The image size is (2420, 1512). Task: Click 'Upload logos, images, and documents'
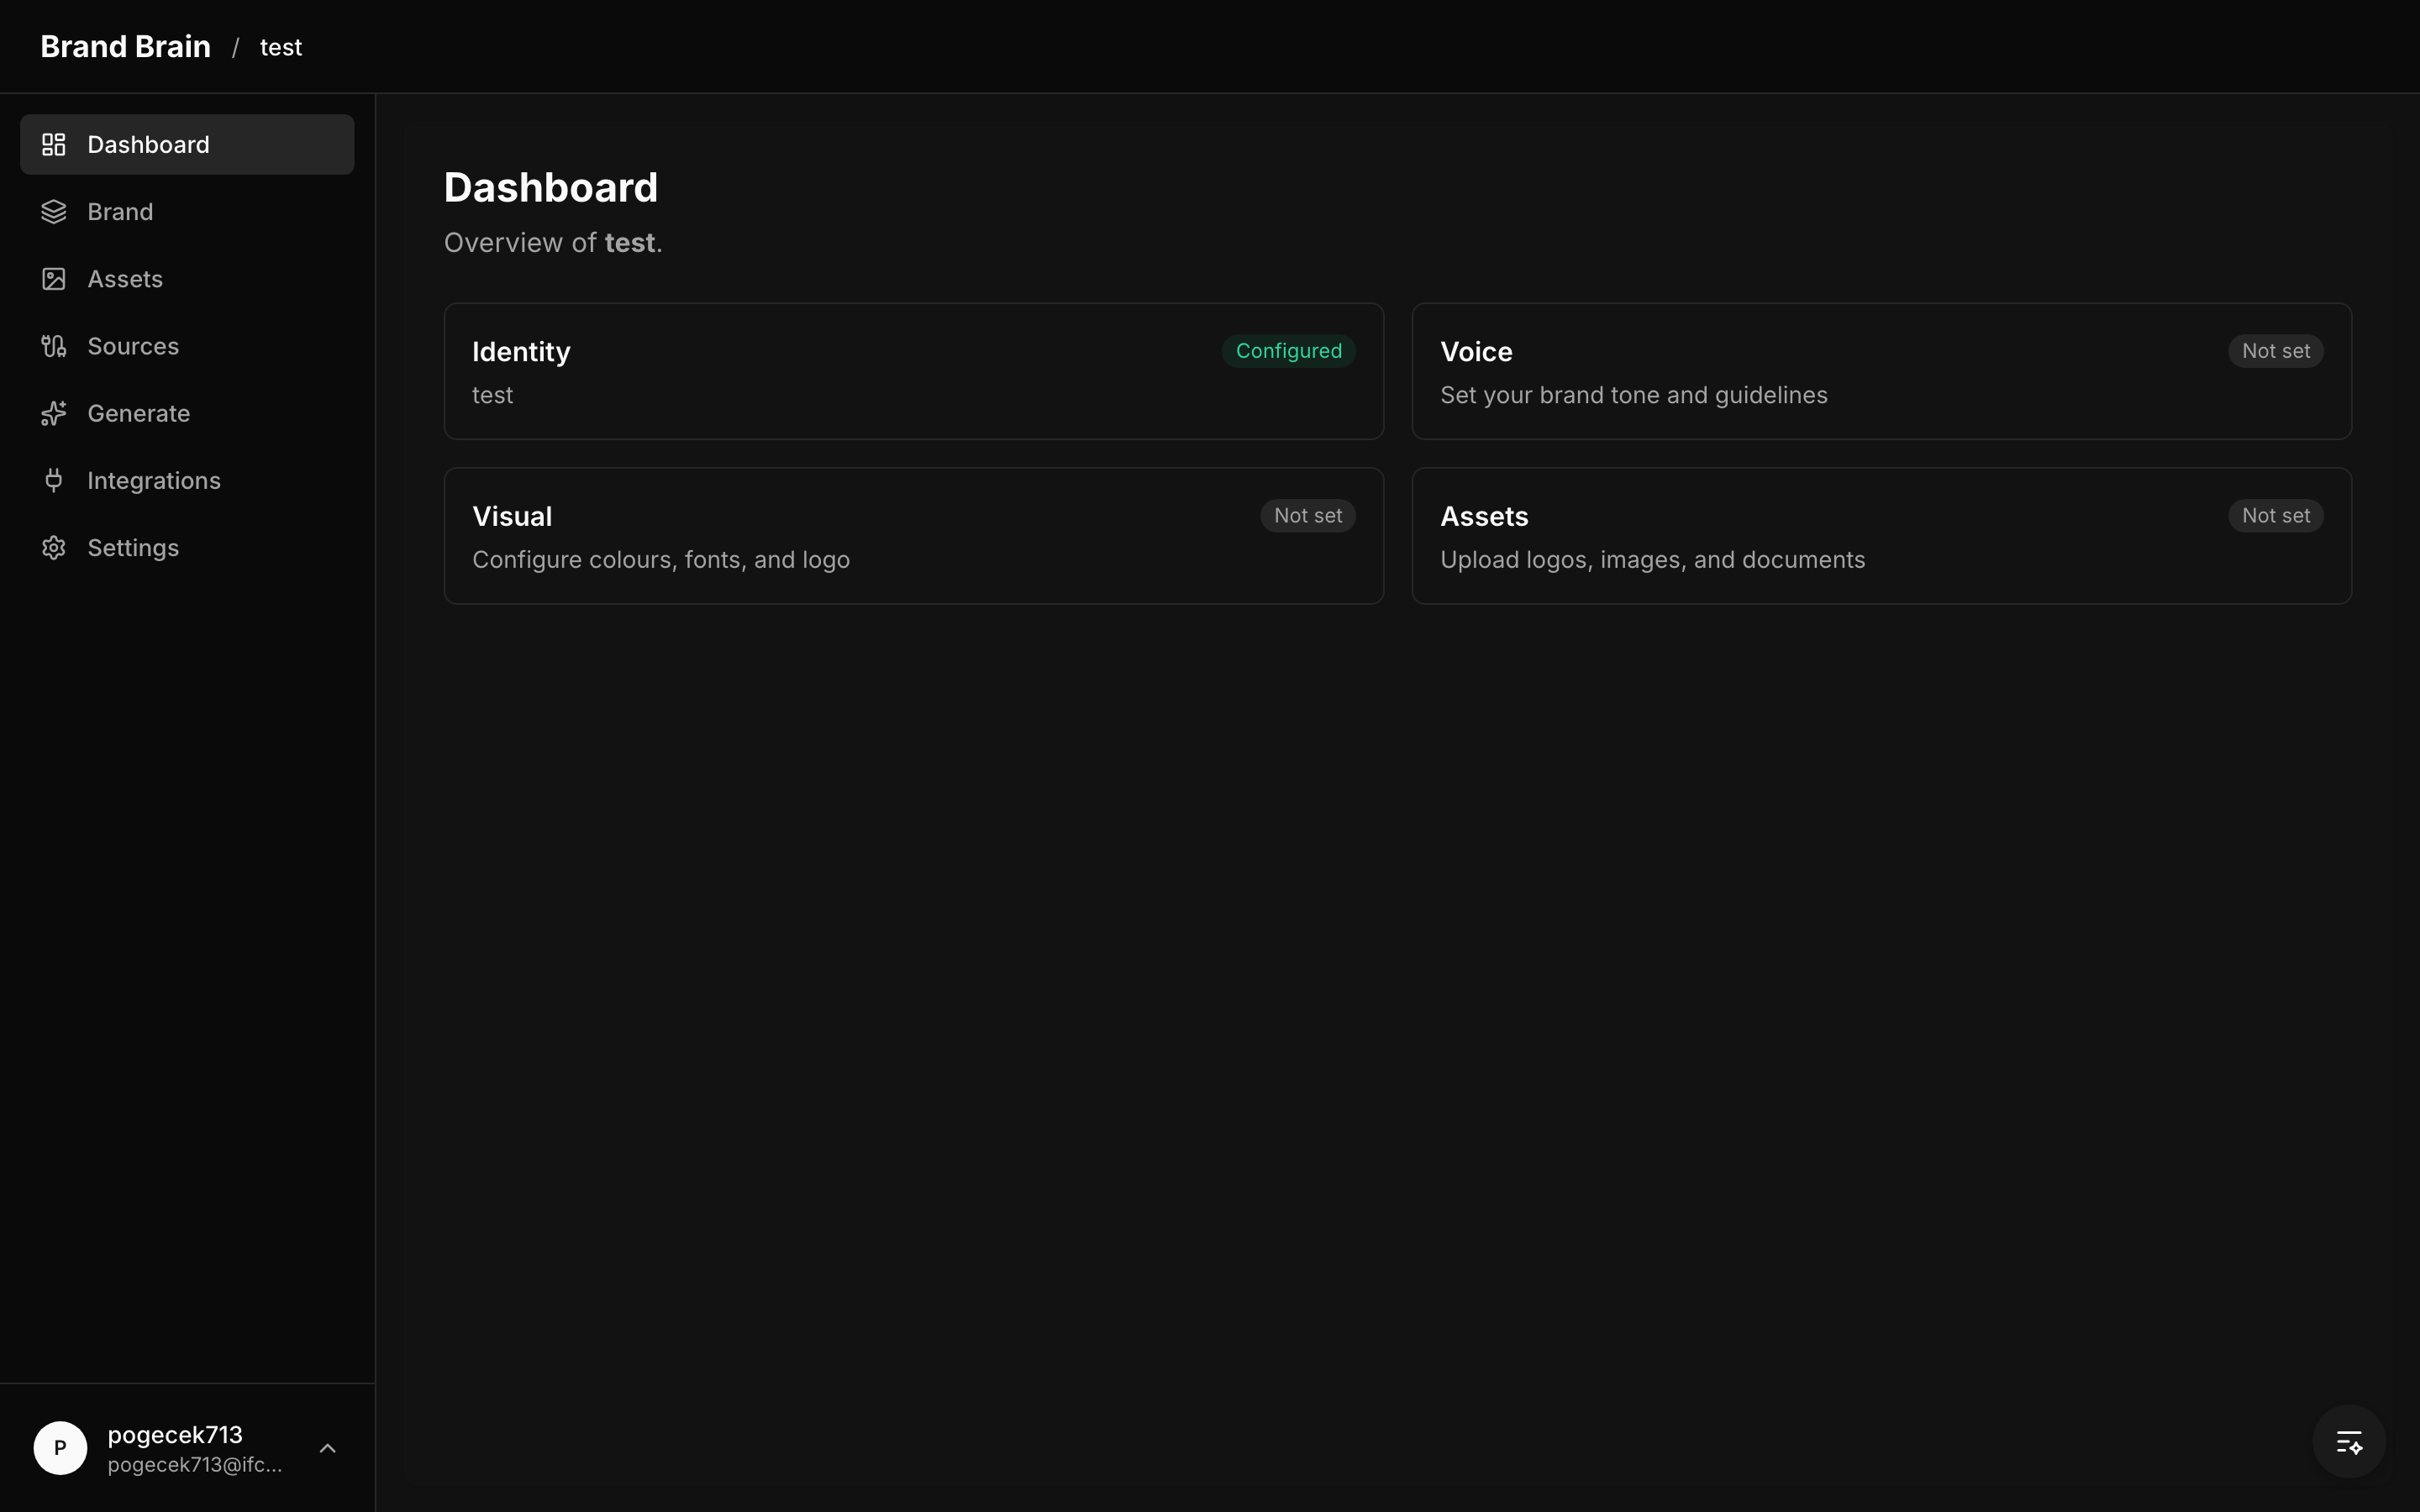tap(1653, 560)
